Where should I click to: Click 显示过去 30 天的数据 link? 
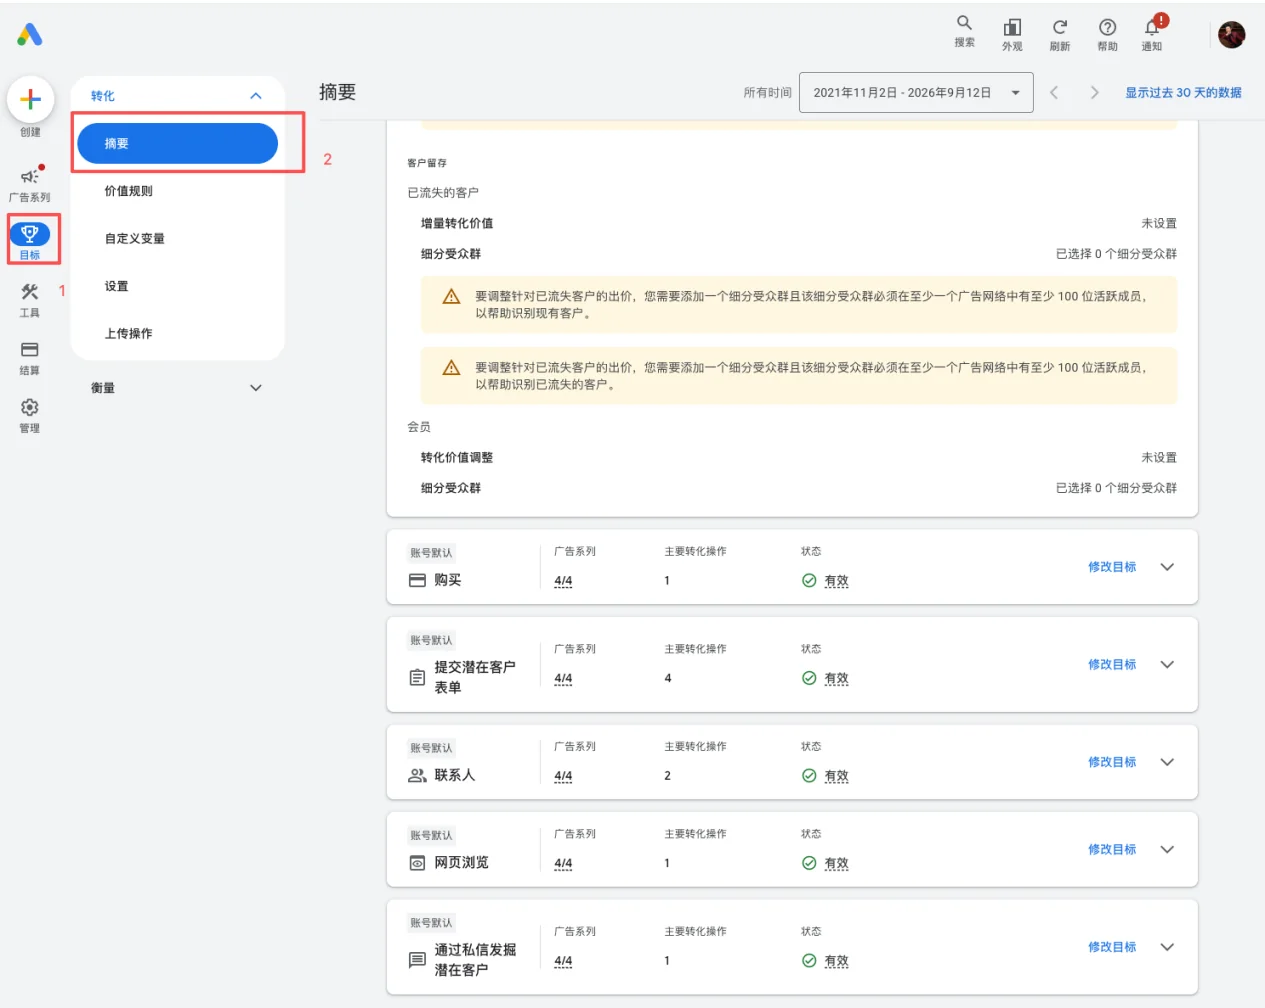(1183, 92)
